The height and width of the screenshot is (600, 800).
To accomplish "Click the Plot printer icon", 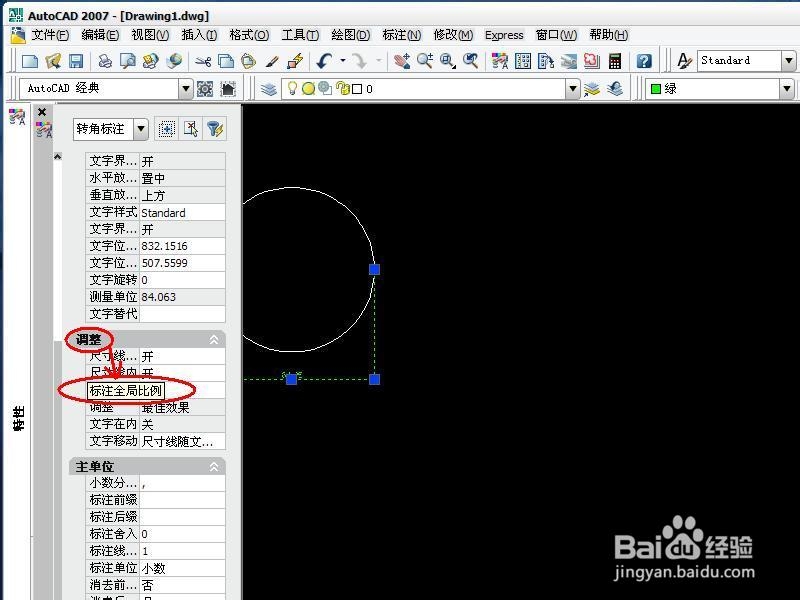I will [x=105, y=61].
